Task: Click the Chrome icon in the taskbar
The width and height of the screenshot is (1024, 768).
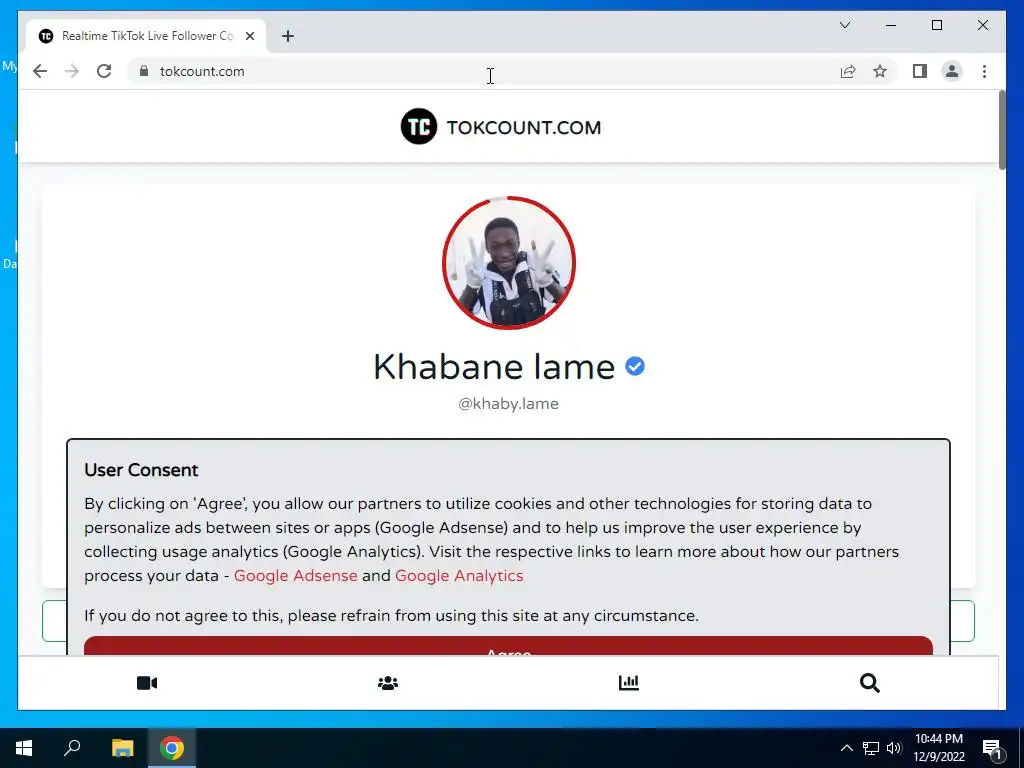Action: pos(172,748)
